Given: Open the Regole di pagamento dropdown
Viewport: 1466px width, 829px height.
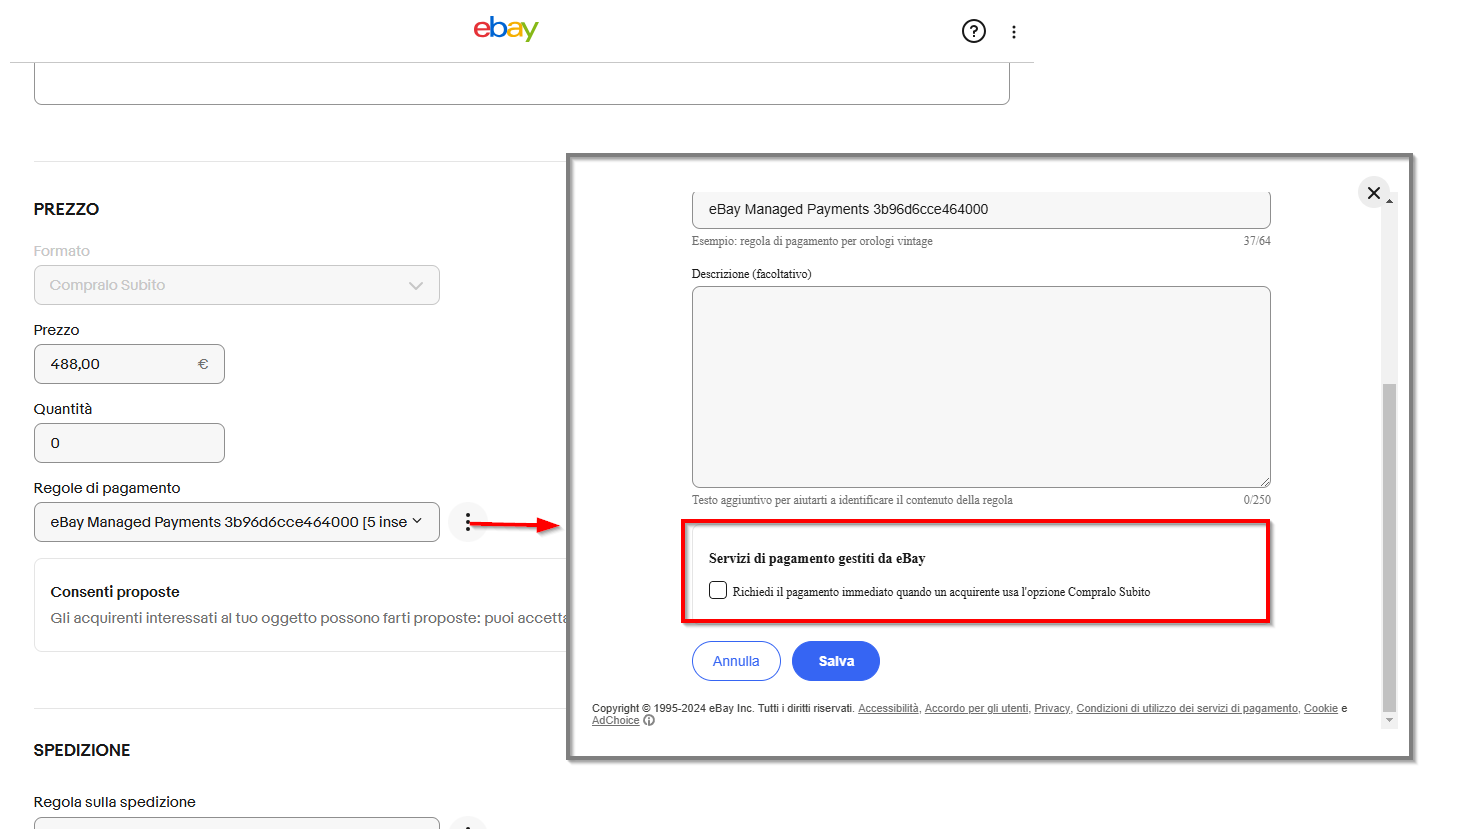Looking at the screenshot, I should [237, 522].
